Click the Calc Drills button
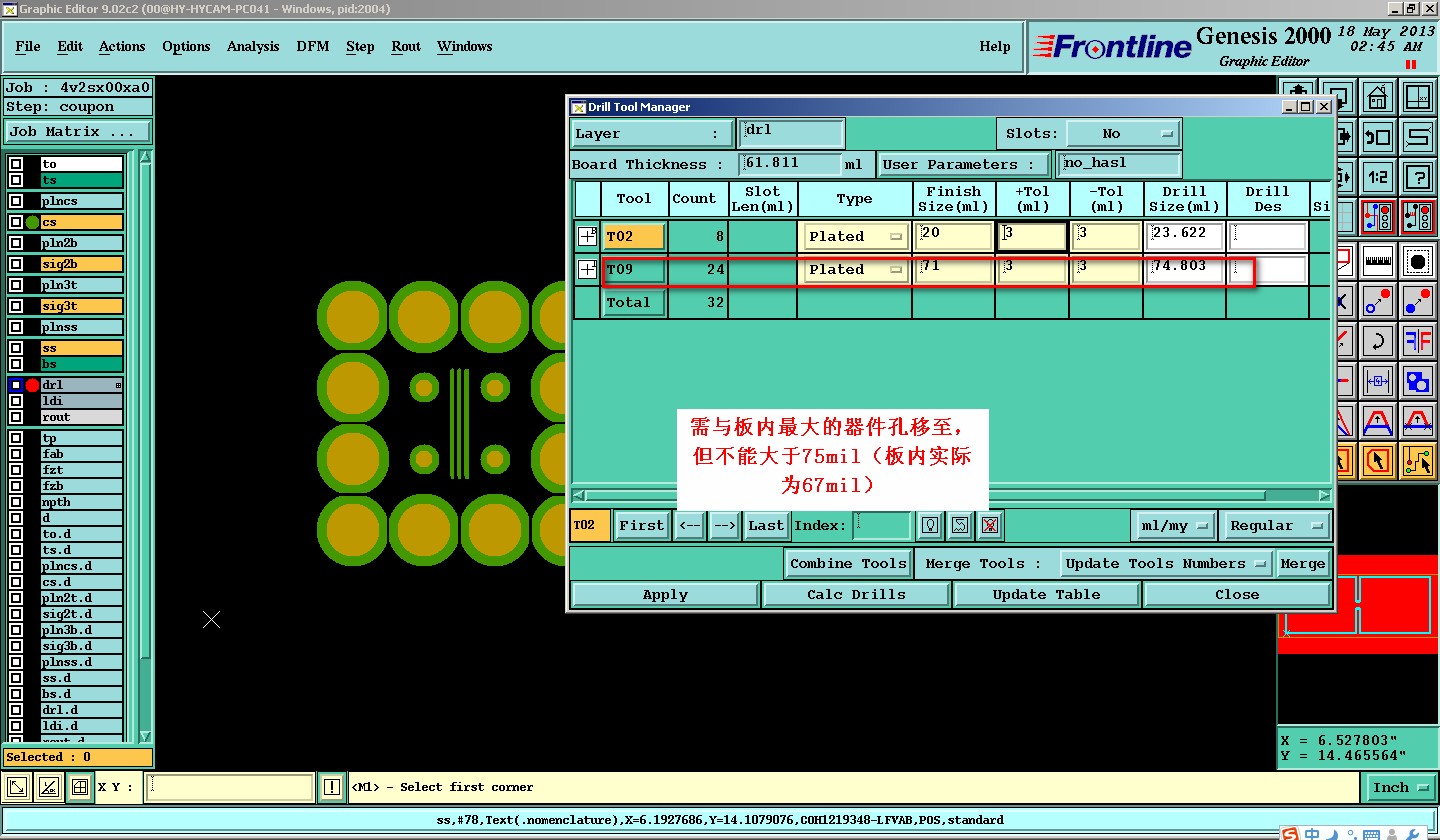The width and height of the screenshot is (1440, 840). [856, 594]
